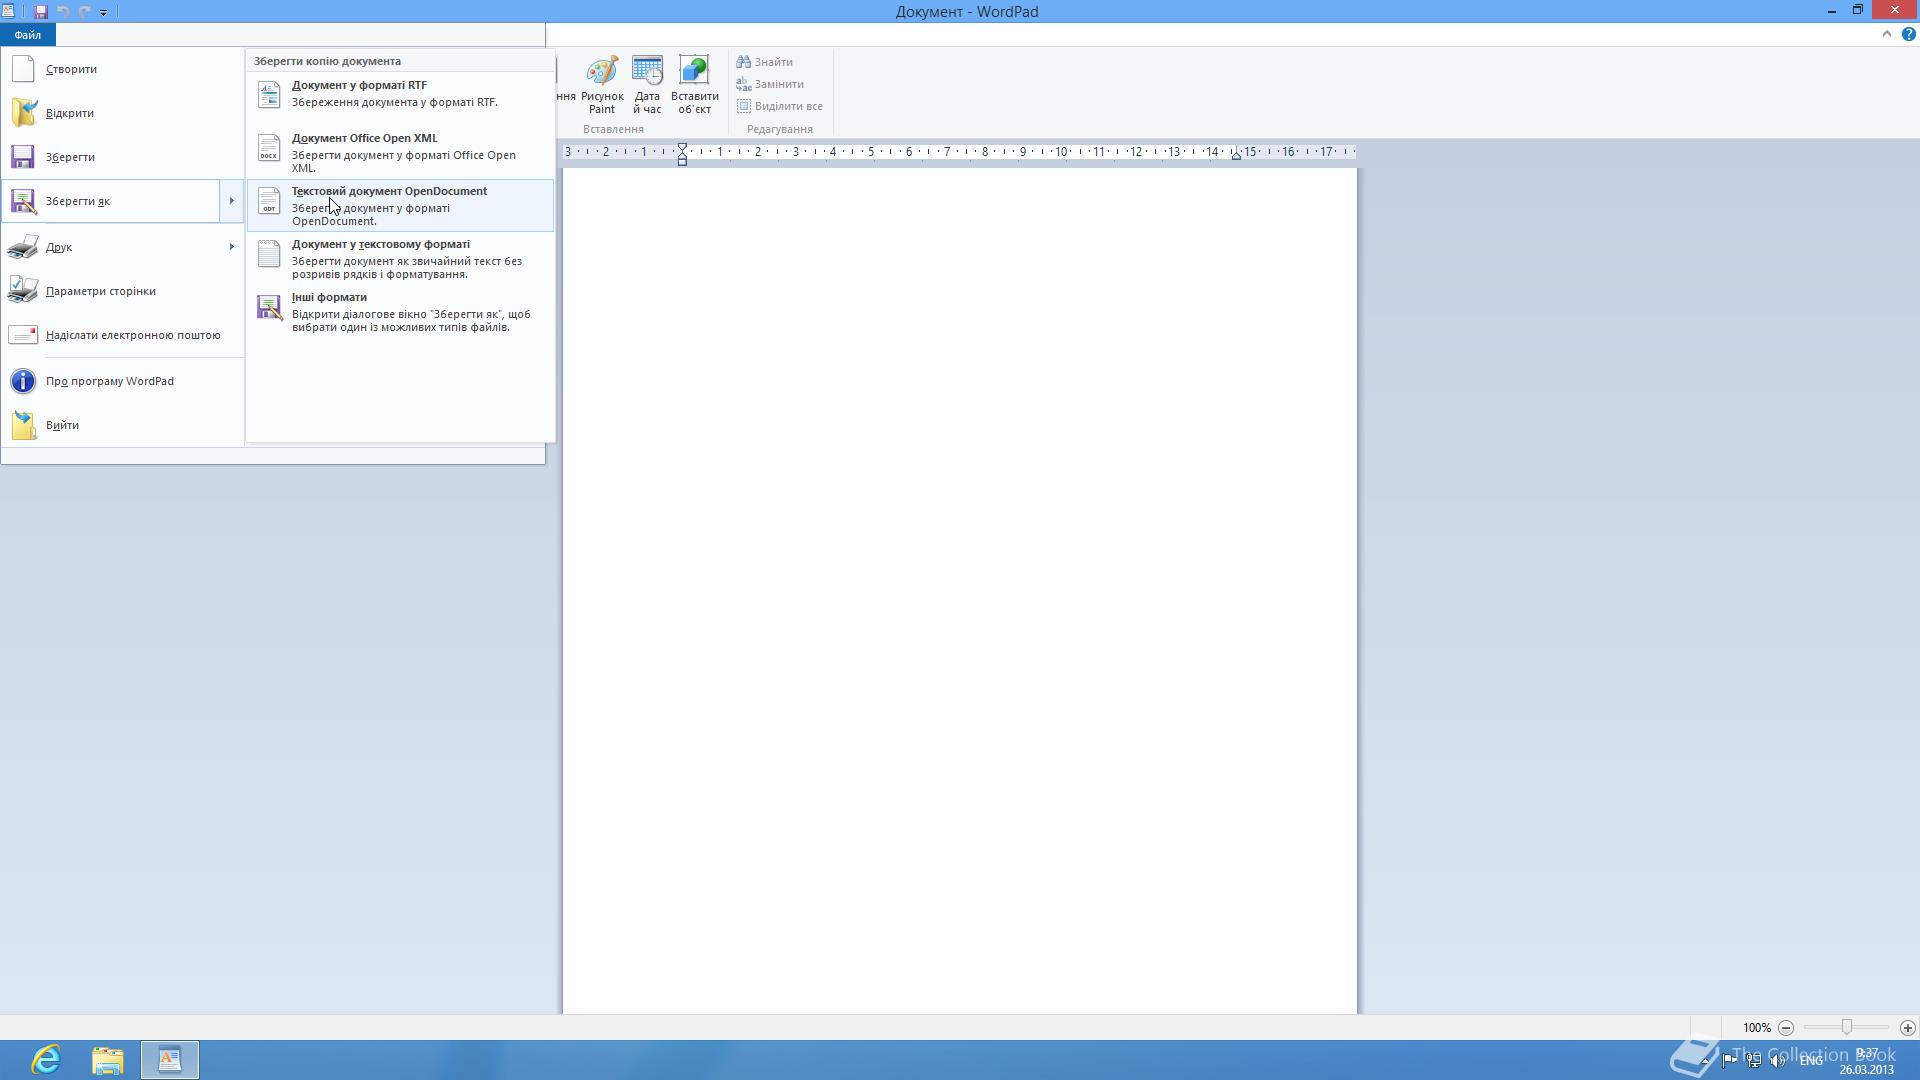Screen dimensions: 1920x1080
Task: Click the zoom in plus button
Action: 1907,1028
